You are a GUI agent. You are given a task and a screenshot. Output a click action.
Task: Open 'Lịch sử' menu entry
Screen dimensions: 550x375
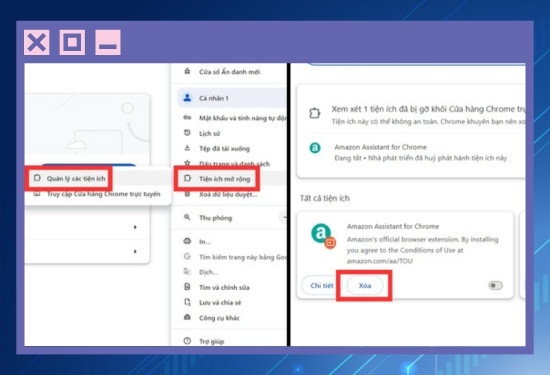209,133
